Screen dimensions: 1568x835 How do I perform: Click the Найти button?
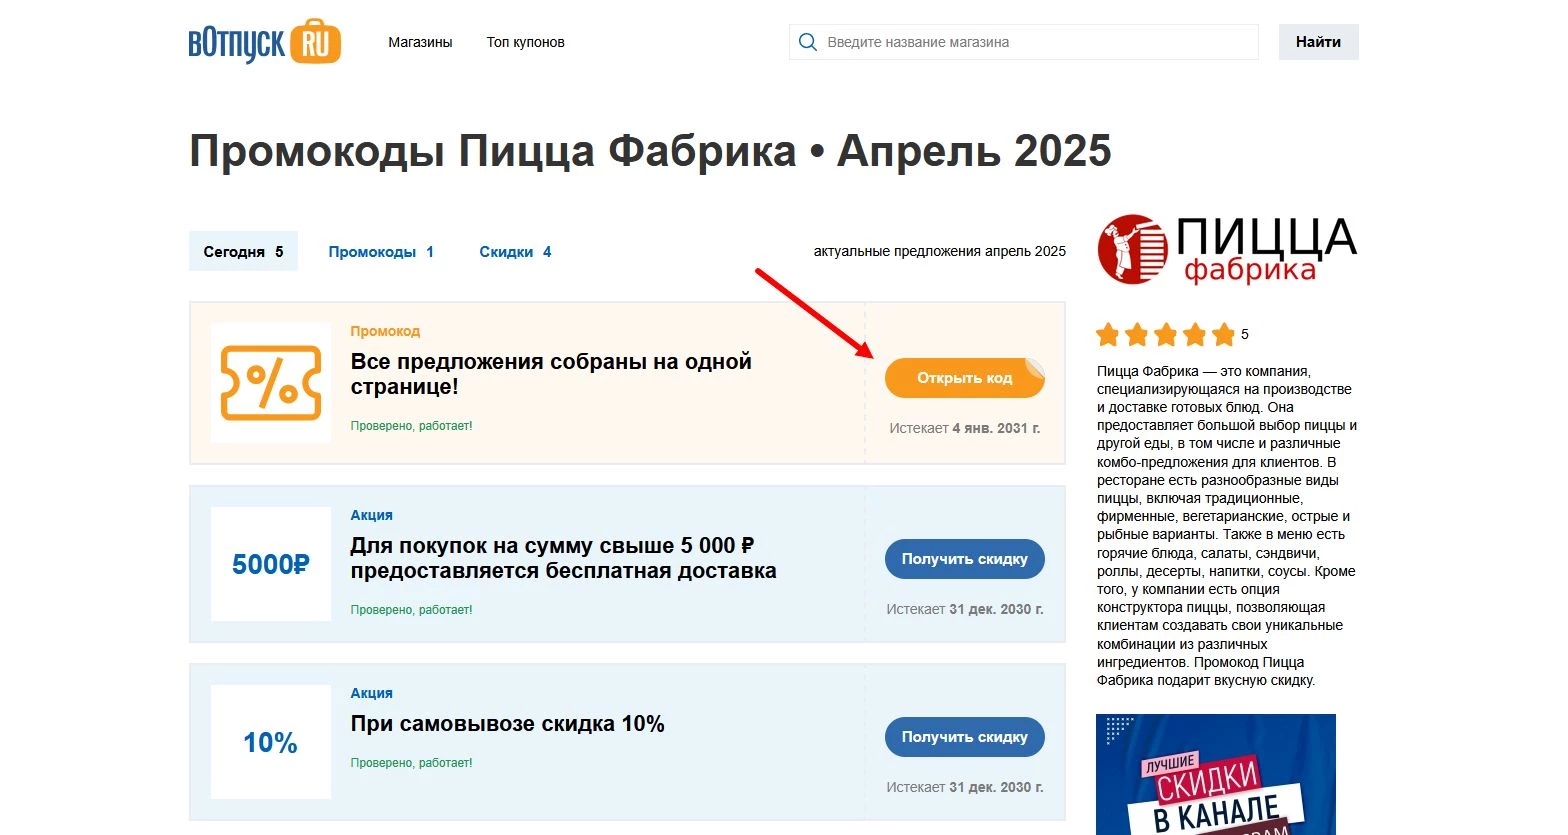[x=1318, y=42]
